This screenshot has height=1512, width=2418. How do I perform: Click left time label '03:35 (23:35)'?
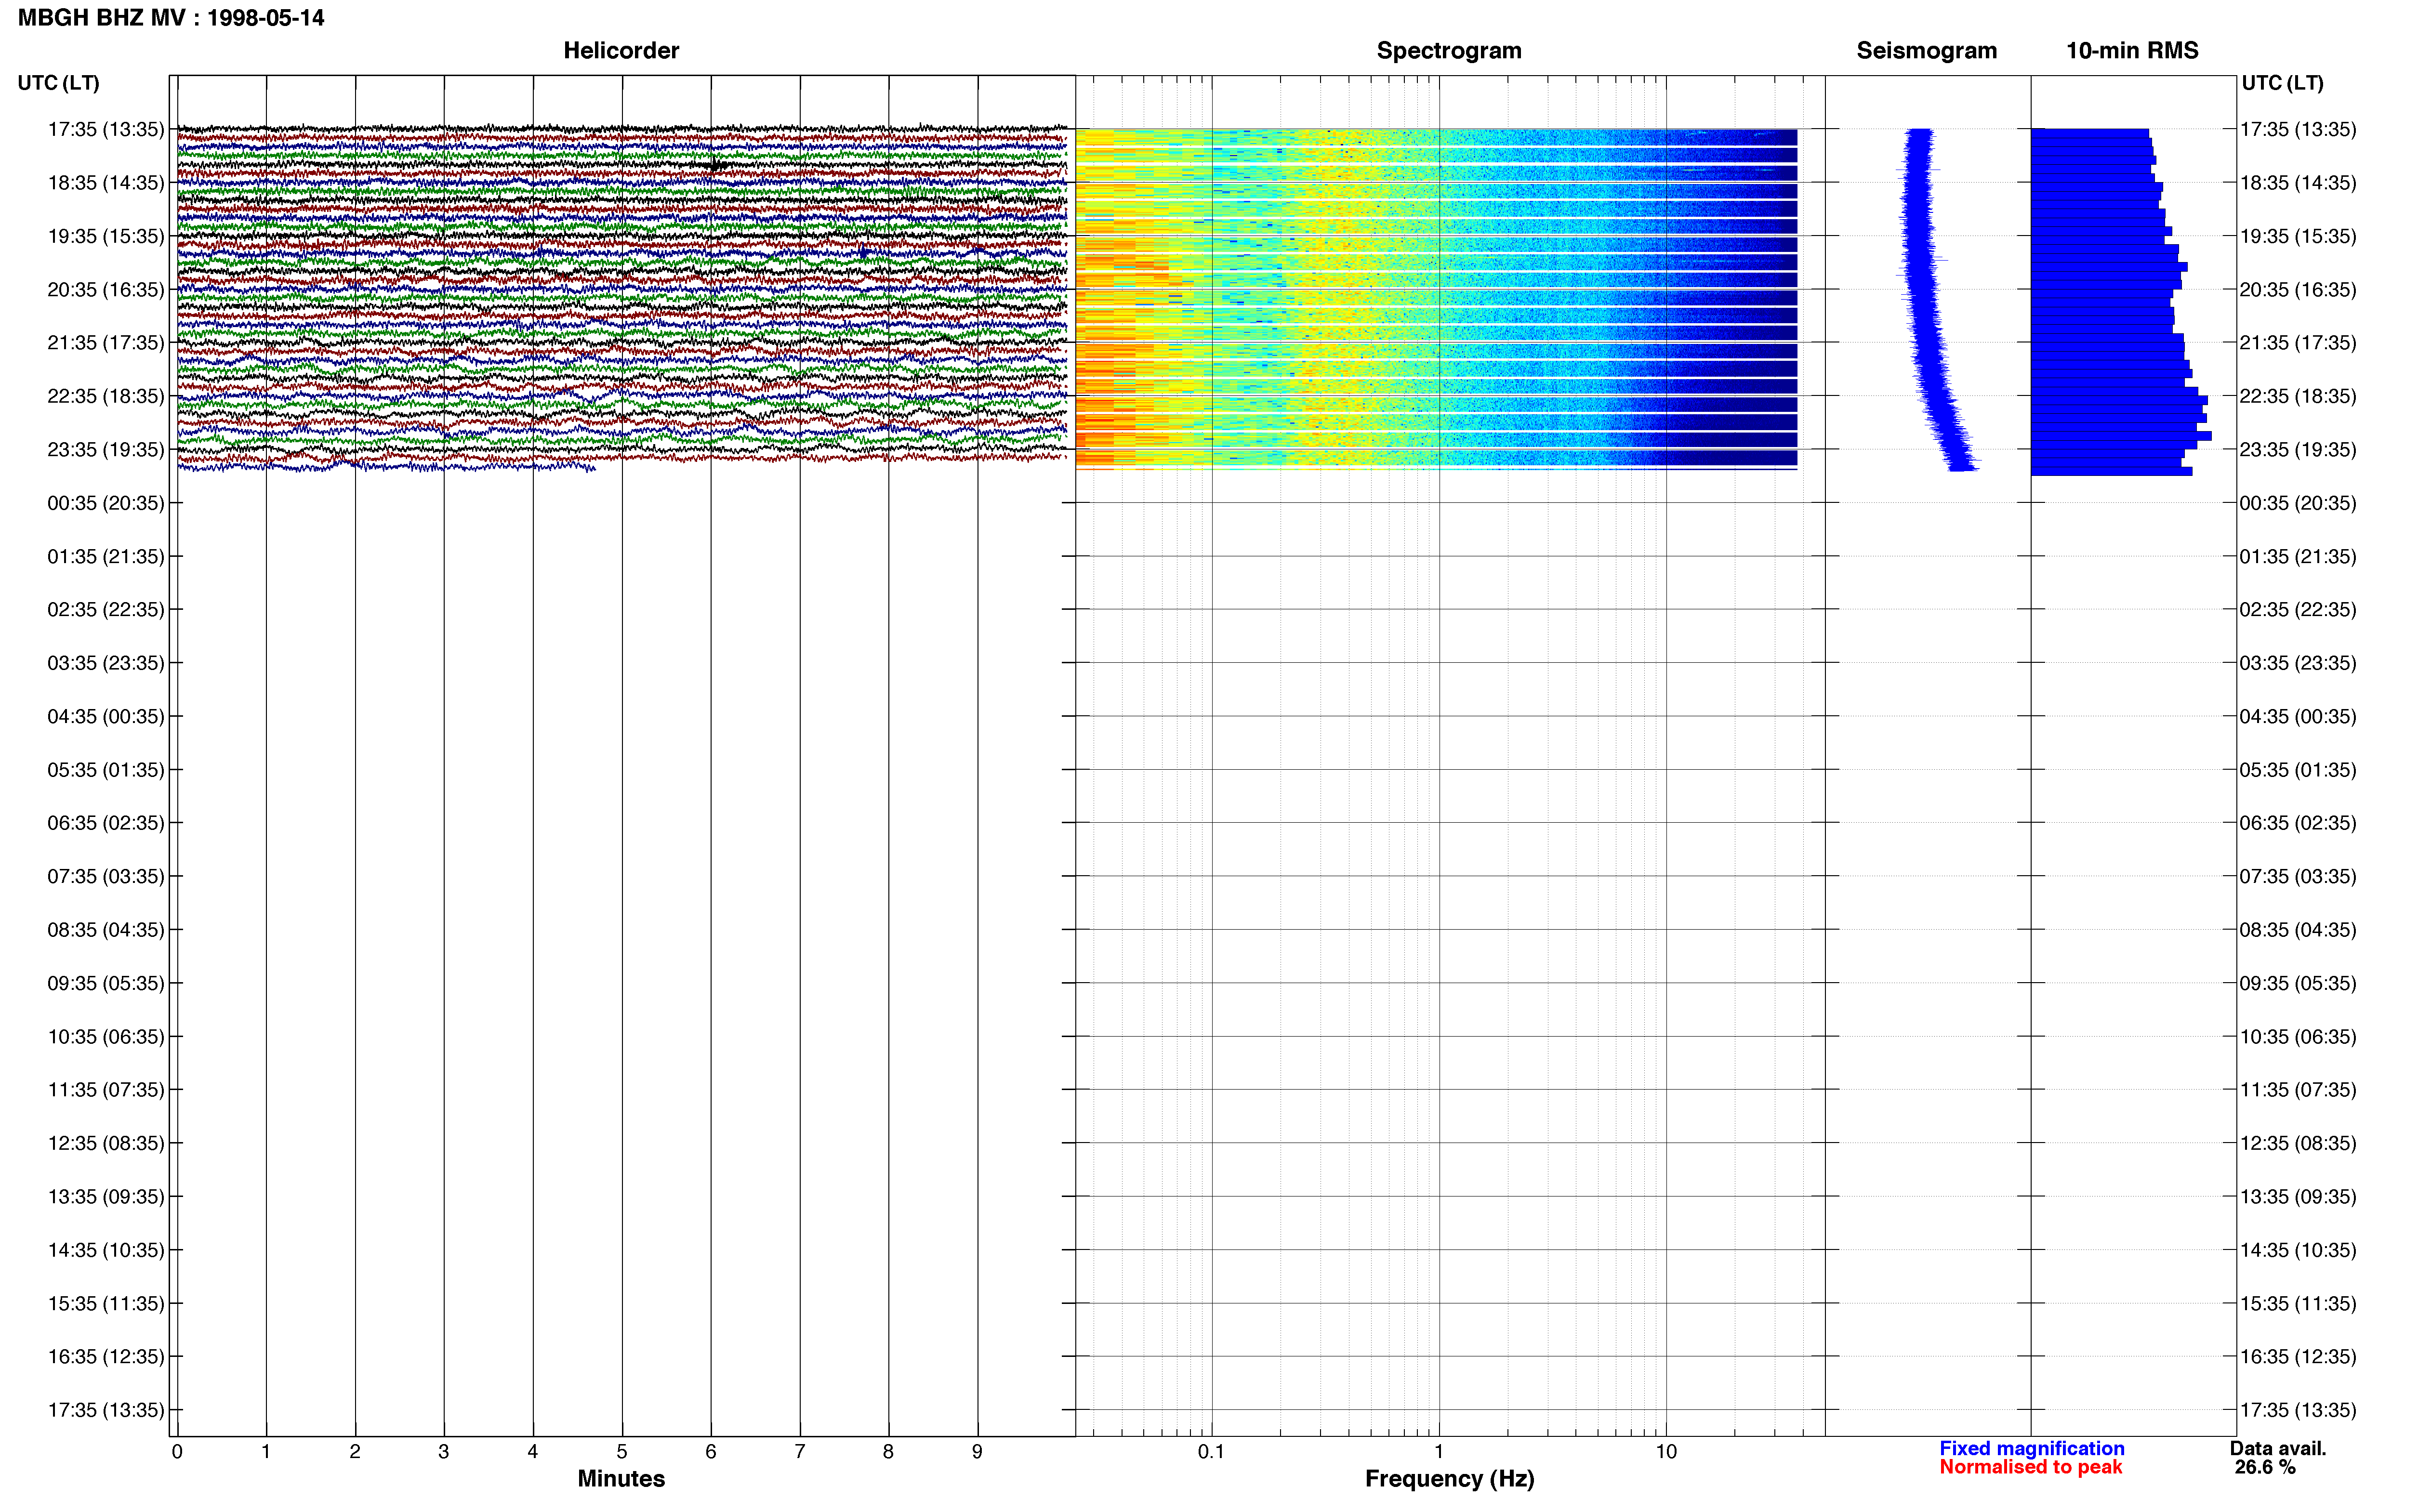[x=106, y=663]
